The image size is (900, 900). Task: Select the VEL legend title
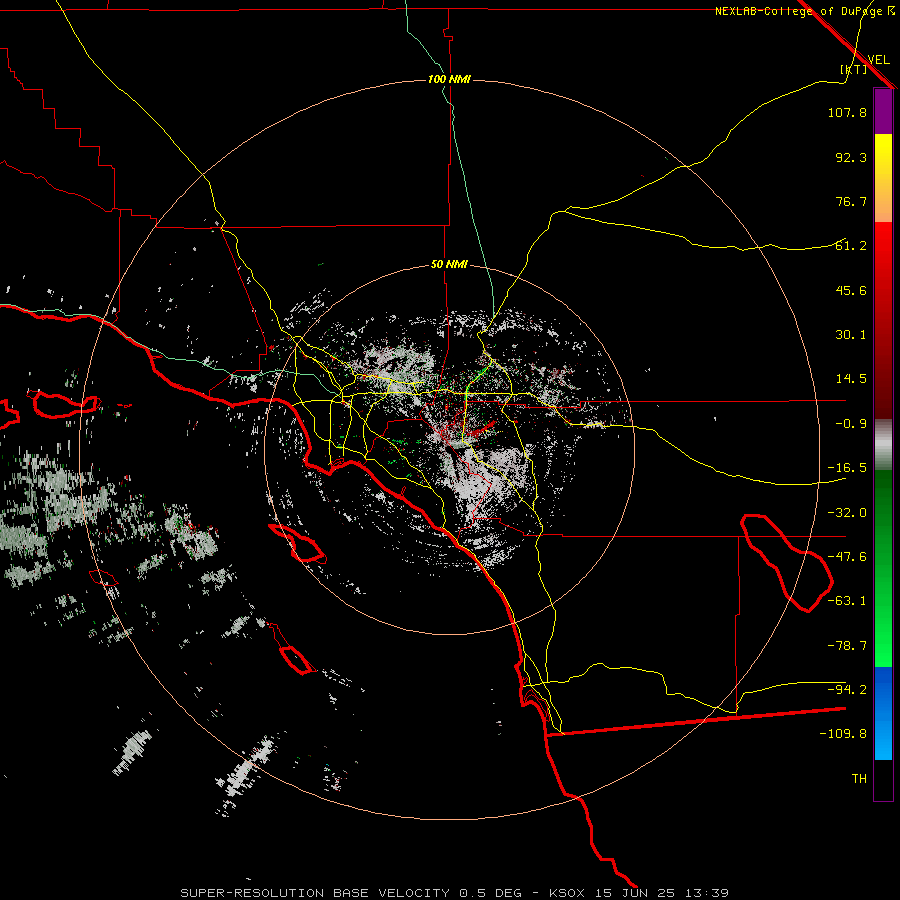878,59
